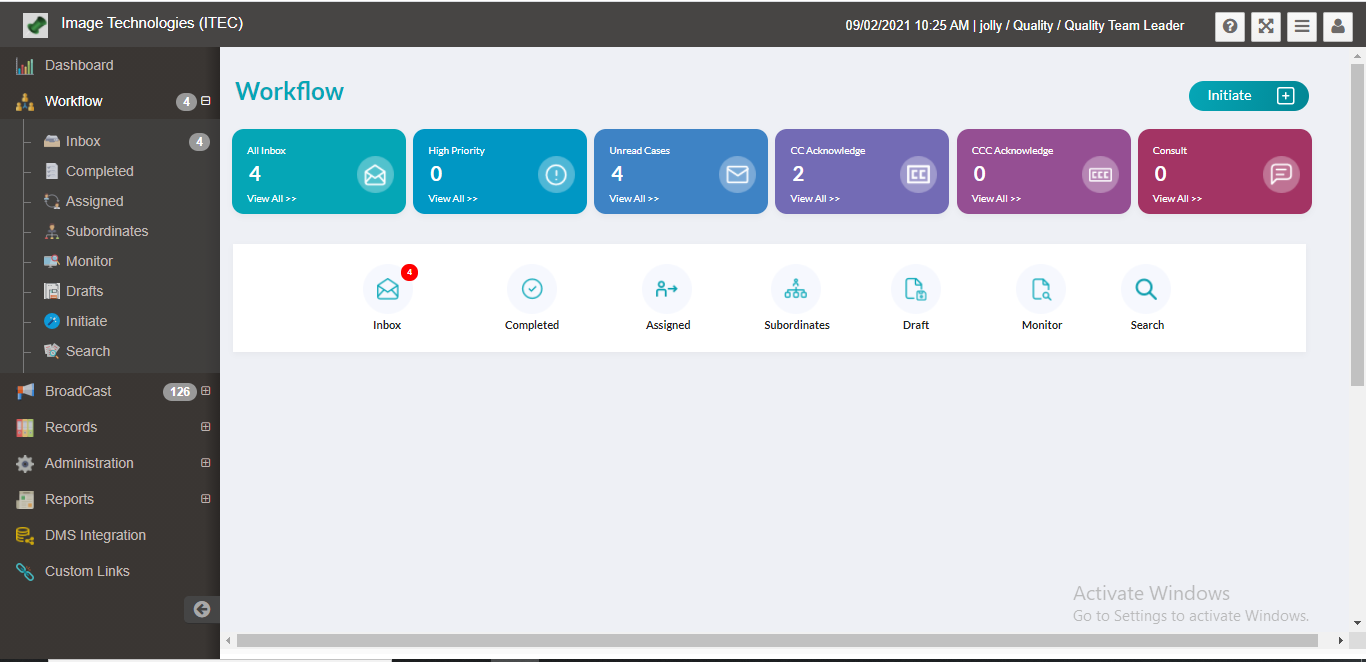Open the Inbox icon in the quick access row

pyautogui.click(x=387, y=288)
